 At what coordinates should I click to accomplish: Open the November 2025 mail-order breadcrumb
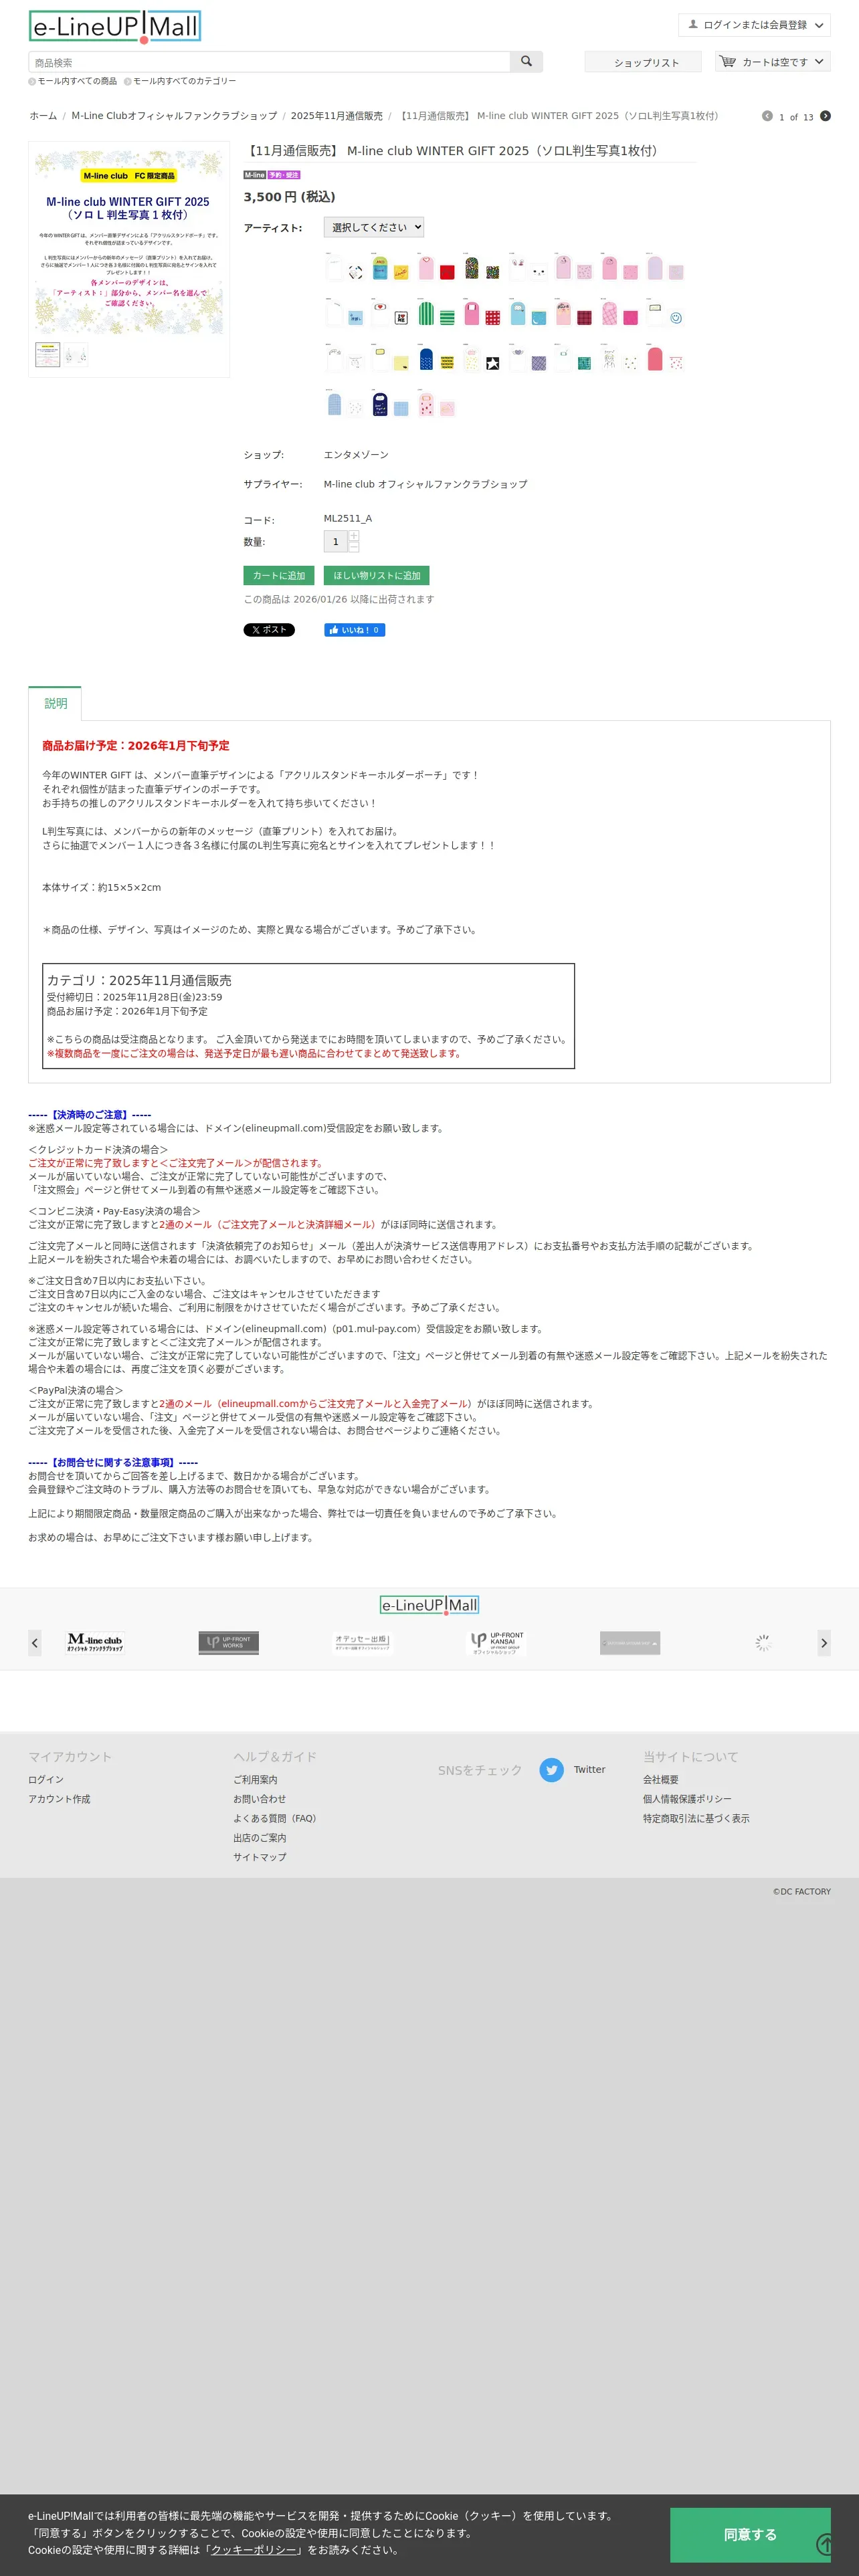point(337,116)
